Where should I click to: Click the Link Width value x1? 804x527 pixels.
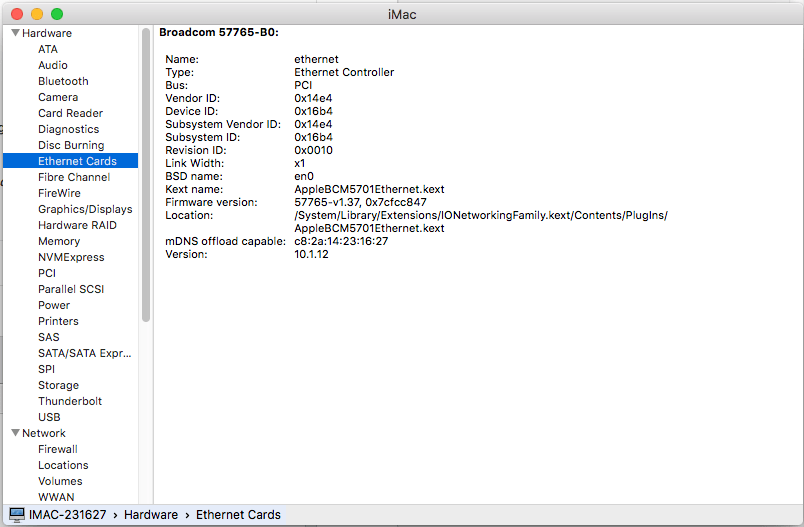299,163
